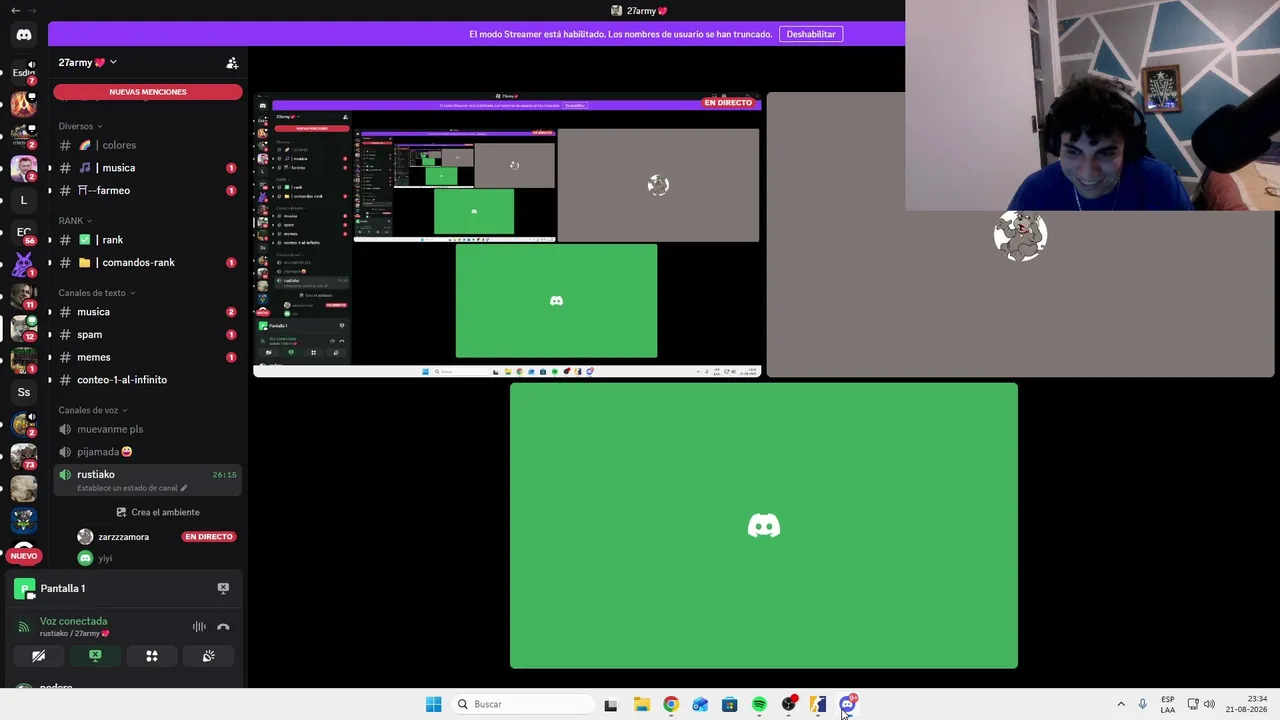Focus the green Discord avatar participant tile

pos(764,526)
